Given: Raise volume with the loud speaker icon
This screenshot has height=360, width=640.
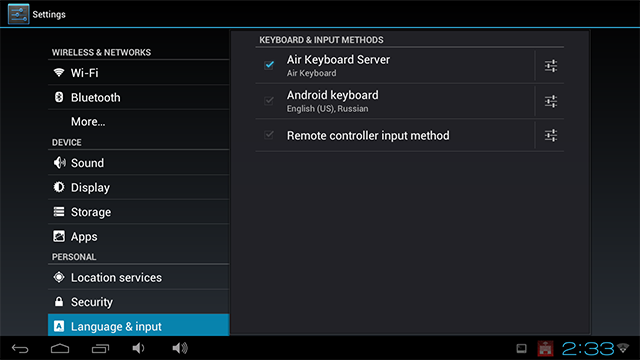Looking at the screenshot, I should (180, 348).
